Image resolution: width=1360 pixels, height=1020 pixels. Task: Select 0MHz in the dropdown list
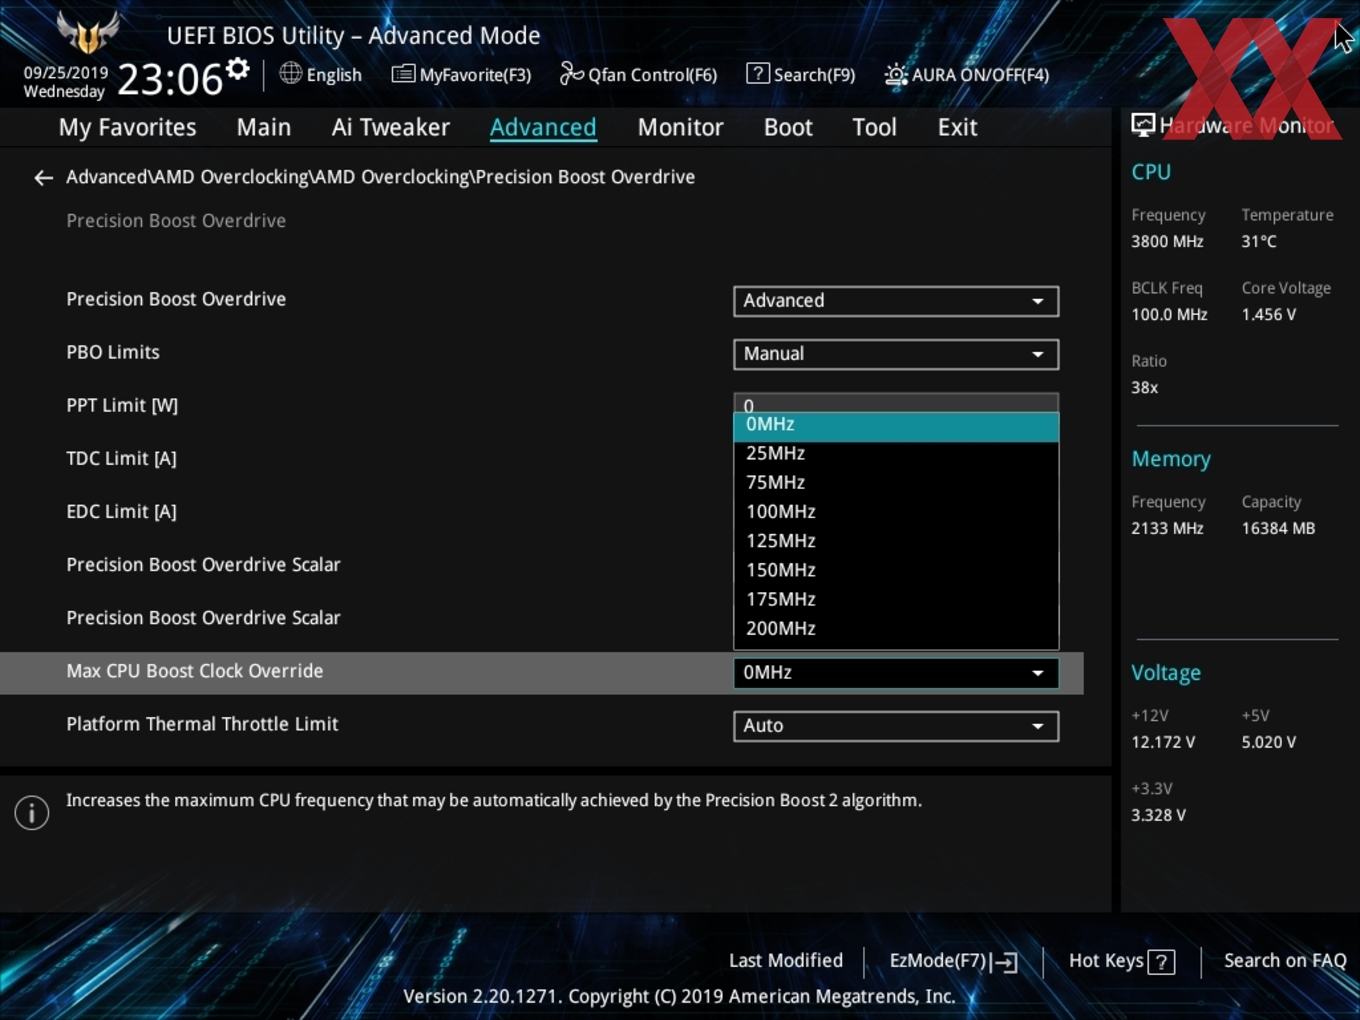(896, 425)
